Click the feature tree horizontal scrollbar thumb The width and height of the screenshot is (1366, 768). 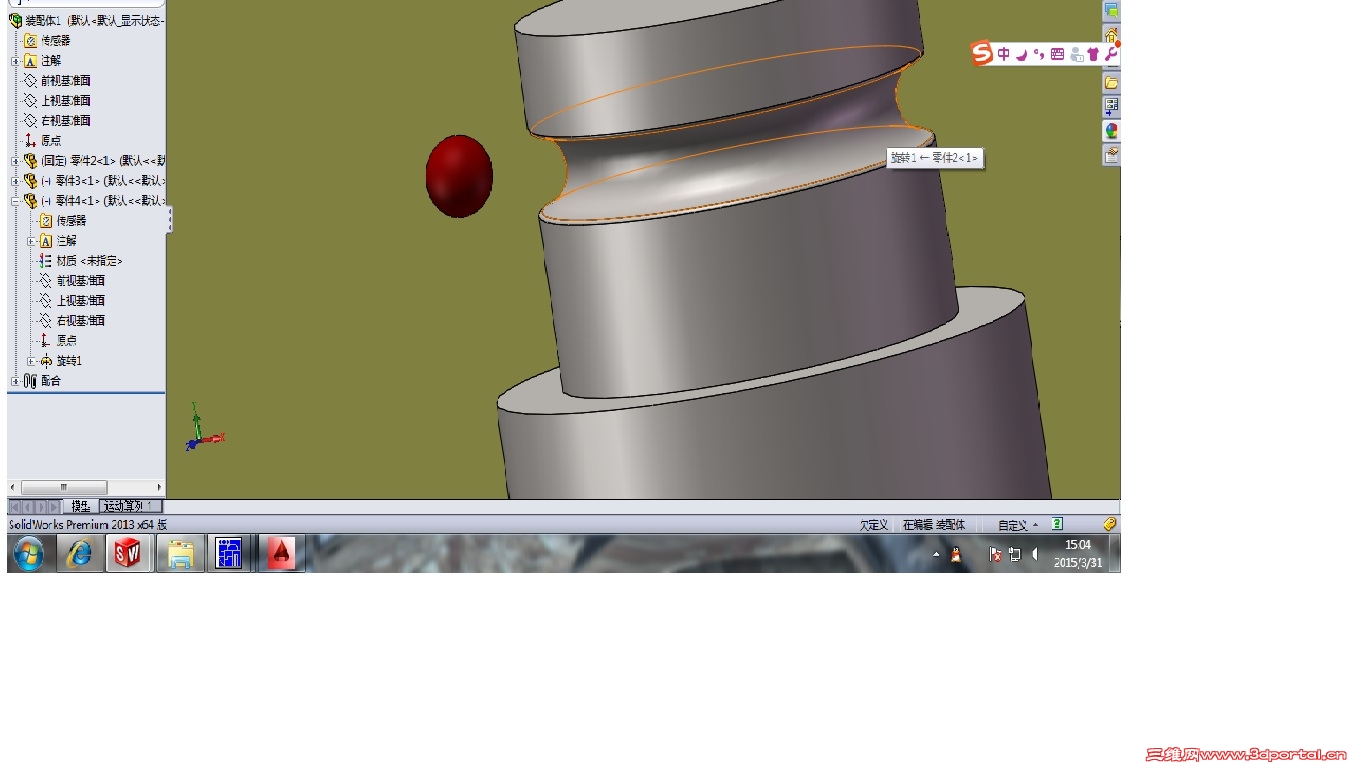[63, 487]
